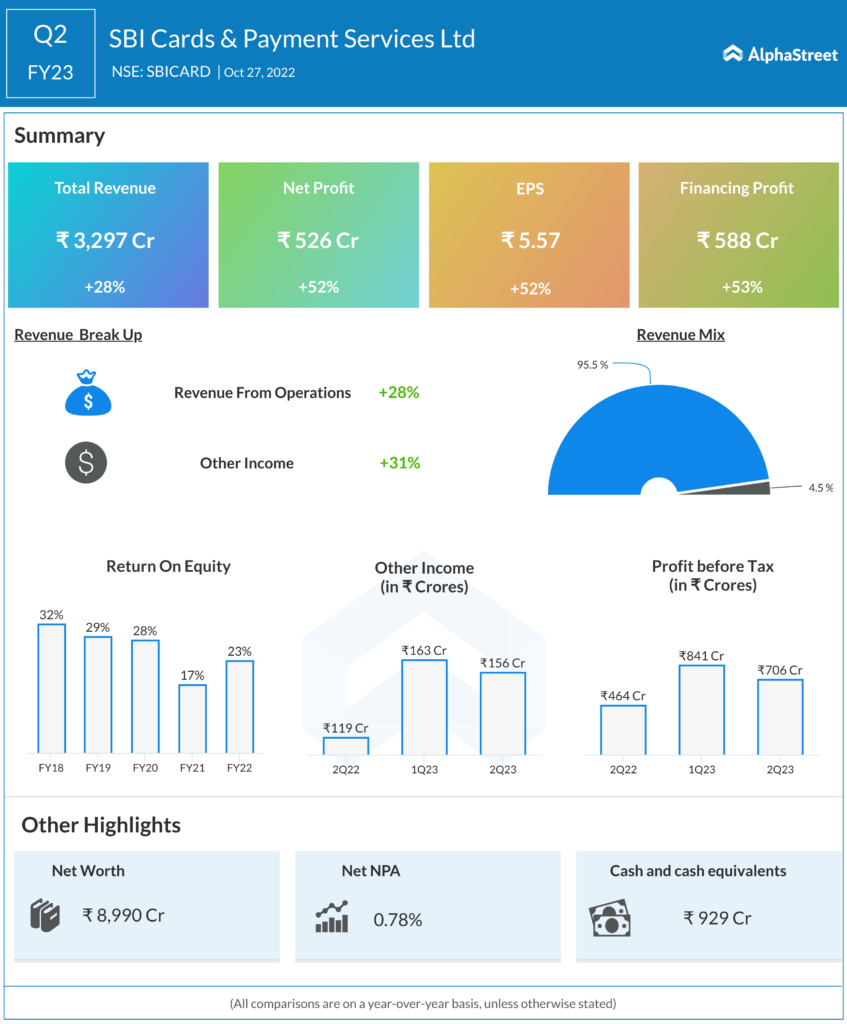
Task: Click the 2Q23 Profit before Tax bar
Action: [x=780, y=716]
